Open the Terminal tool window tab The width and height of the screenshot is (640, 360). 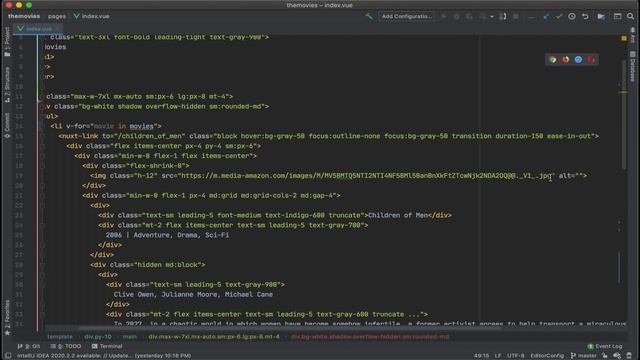coord(107,346)
